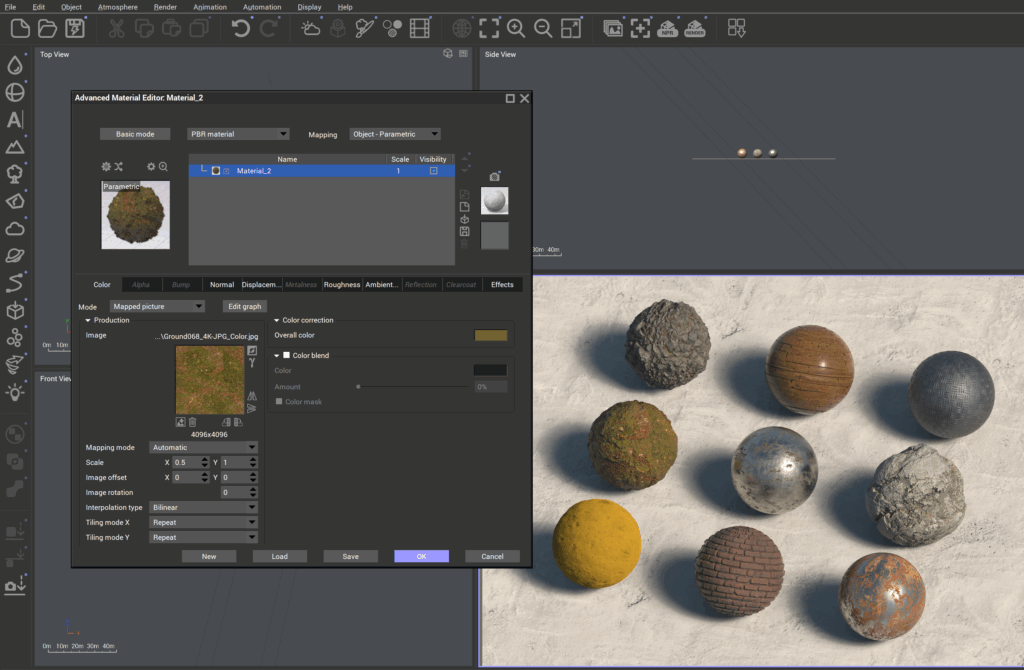Open the Interpolation type Bilinear dropdown

click(x=203, y=507)
